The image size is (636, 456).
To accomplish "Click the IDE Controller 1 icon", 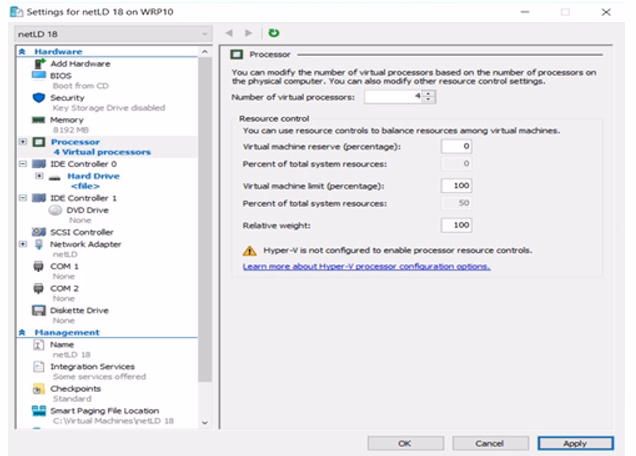I will [39, 198].
